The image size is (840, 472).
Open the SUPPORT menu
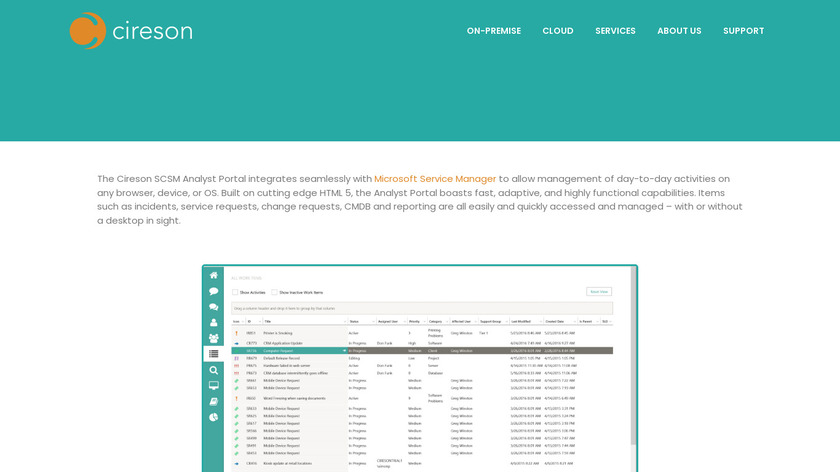(x=743, y=31)
